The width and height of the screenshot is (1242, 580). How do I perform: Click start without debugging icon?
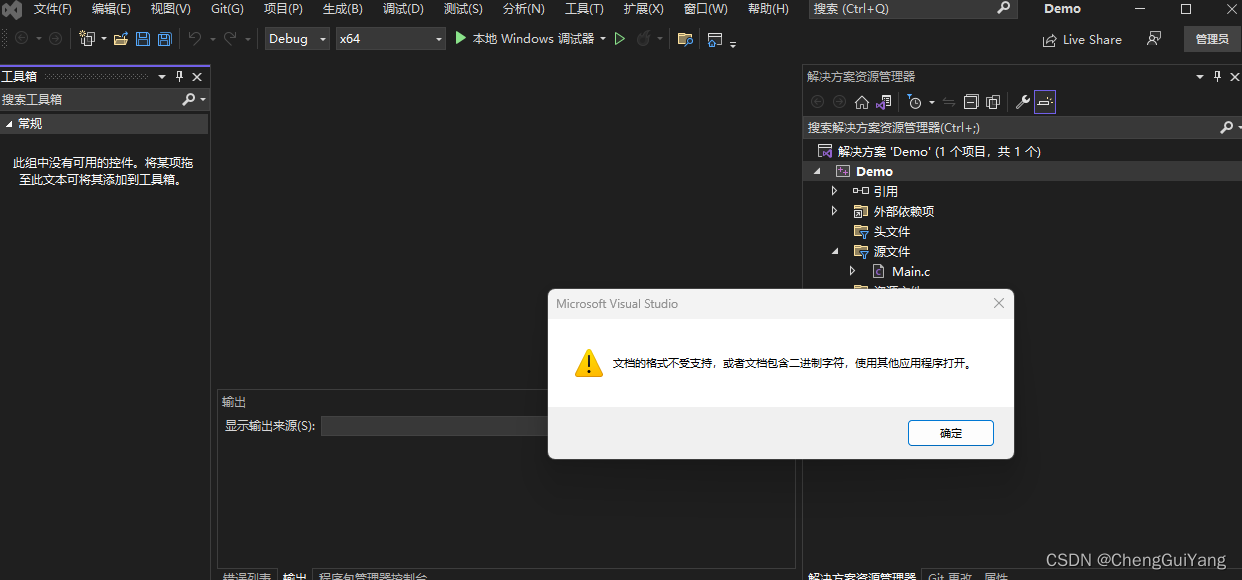point(620,39)
